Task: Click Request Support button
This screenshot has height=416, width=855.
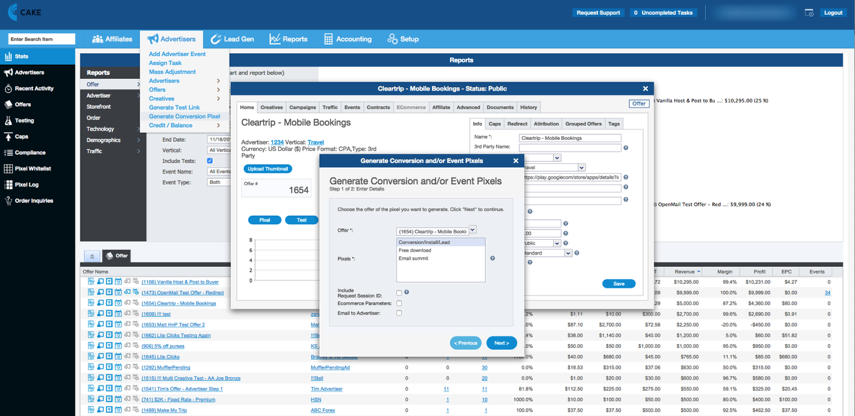Action: pos(598,13)
